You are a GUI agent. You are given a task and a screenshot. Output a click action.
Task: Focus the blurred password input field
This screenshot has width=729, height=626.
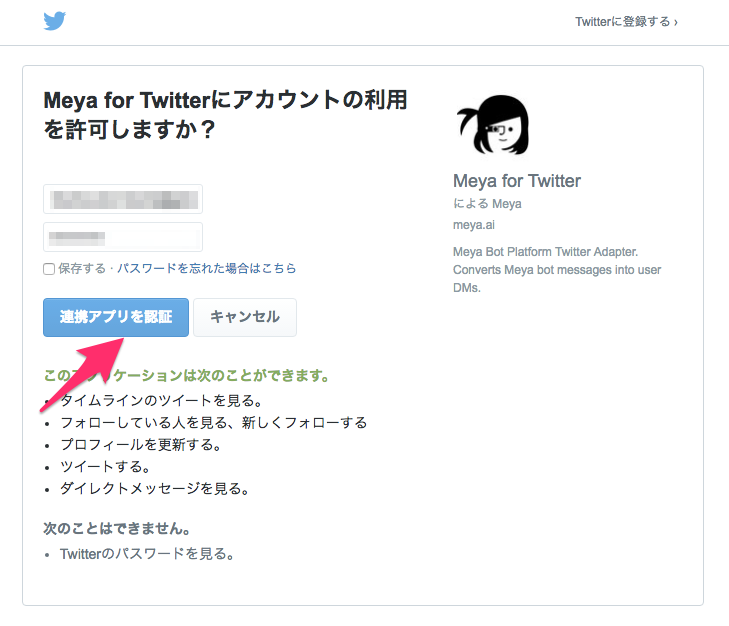123,237
